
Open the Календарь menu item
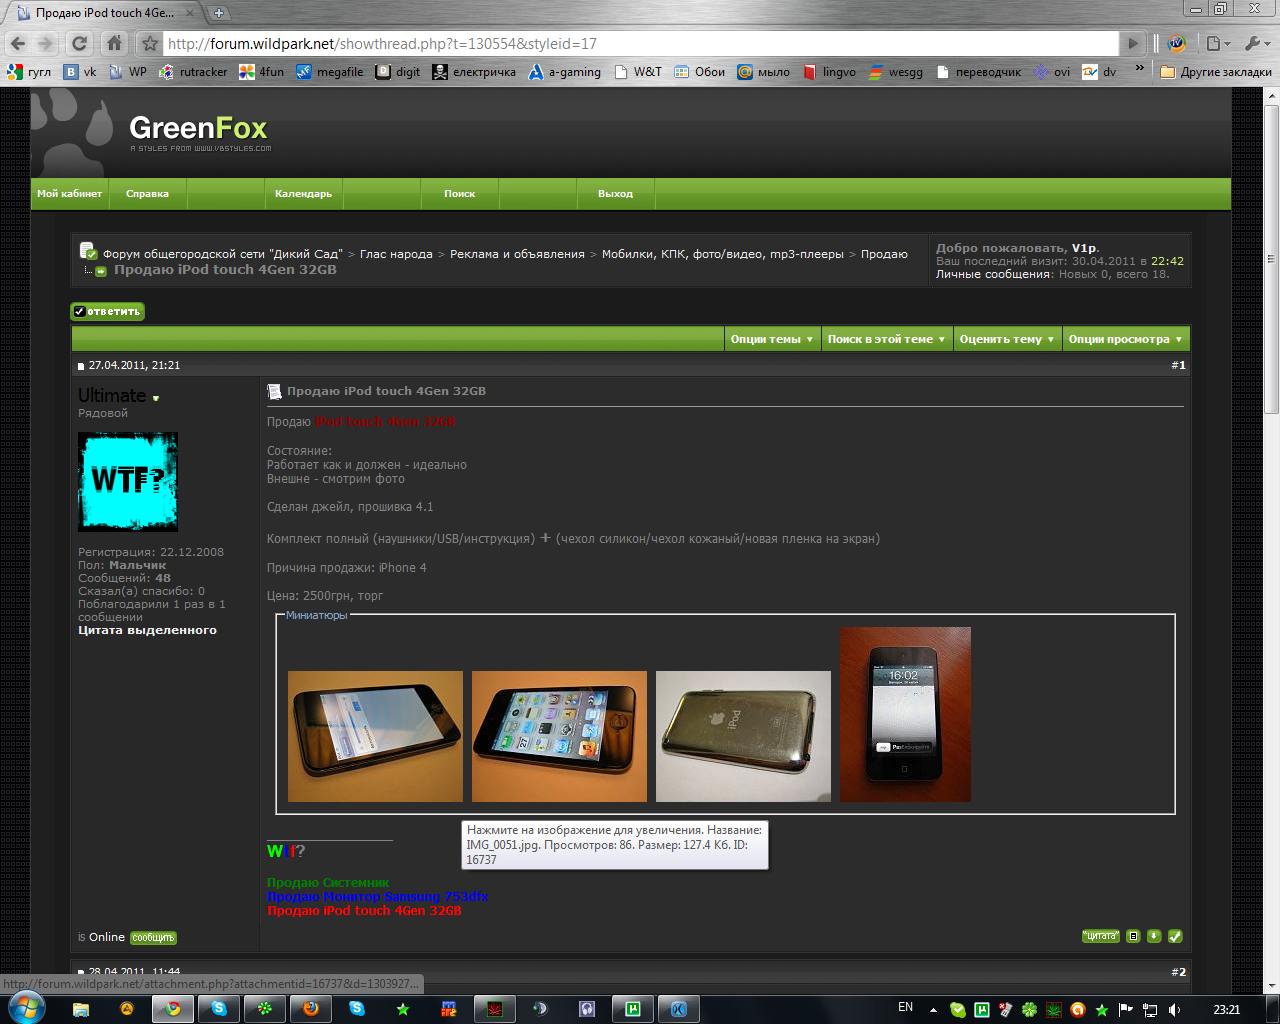click(x=304, y=194)
